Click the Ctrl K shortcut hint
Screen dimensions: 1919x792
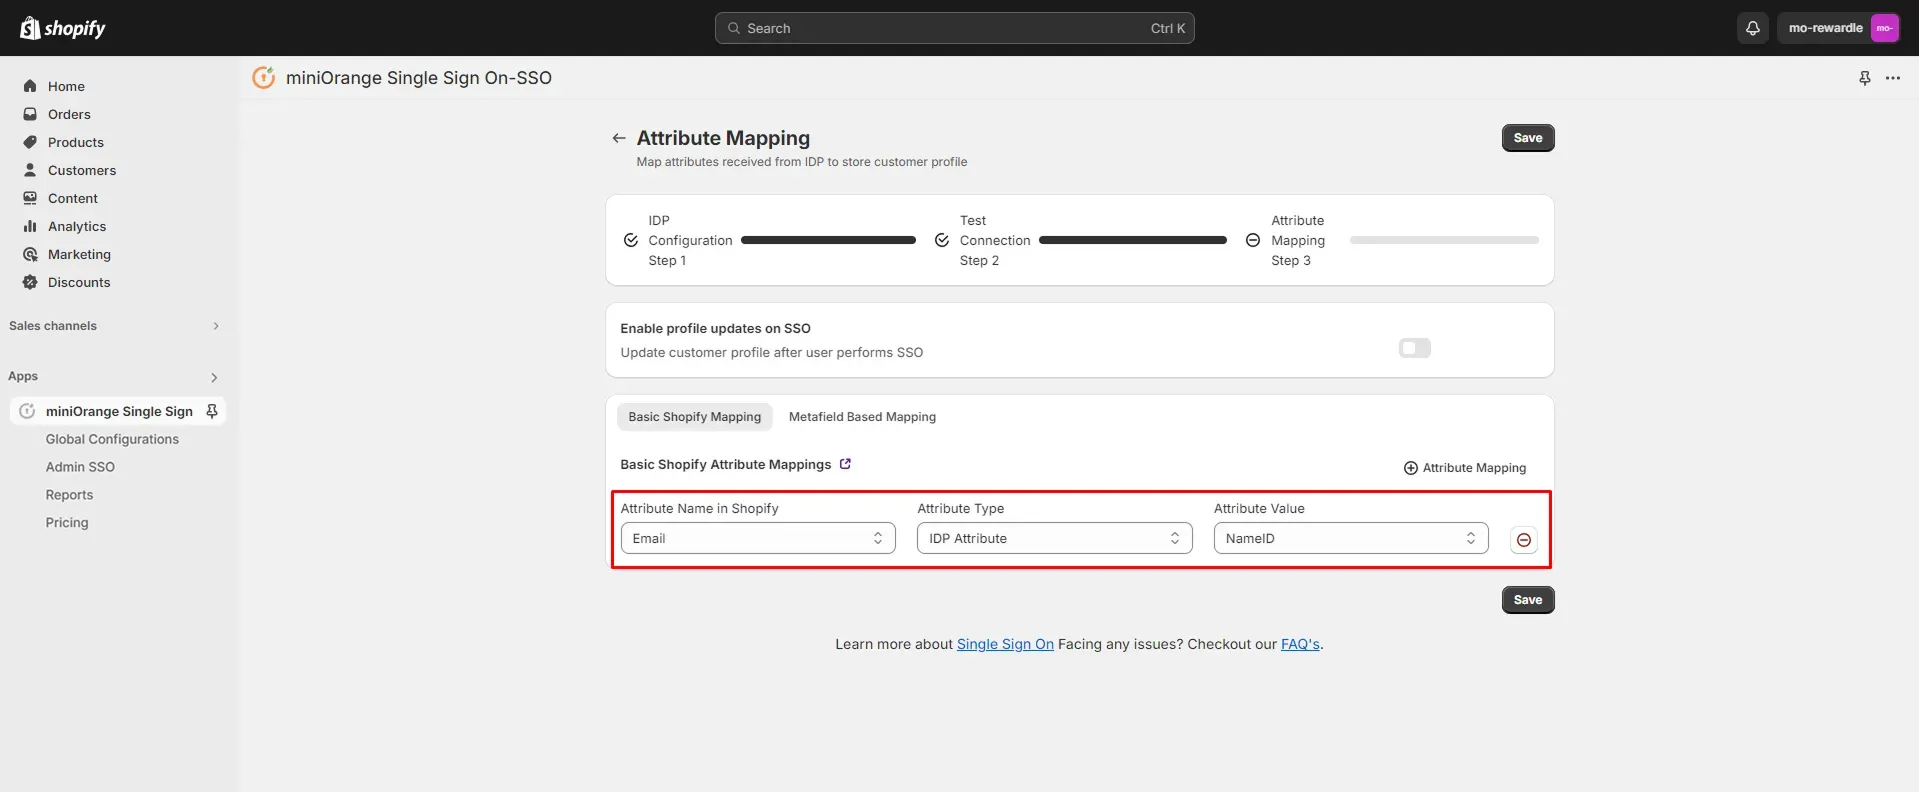tap(1168, 28)
